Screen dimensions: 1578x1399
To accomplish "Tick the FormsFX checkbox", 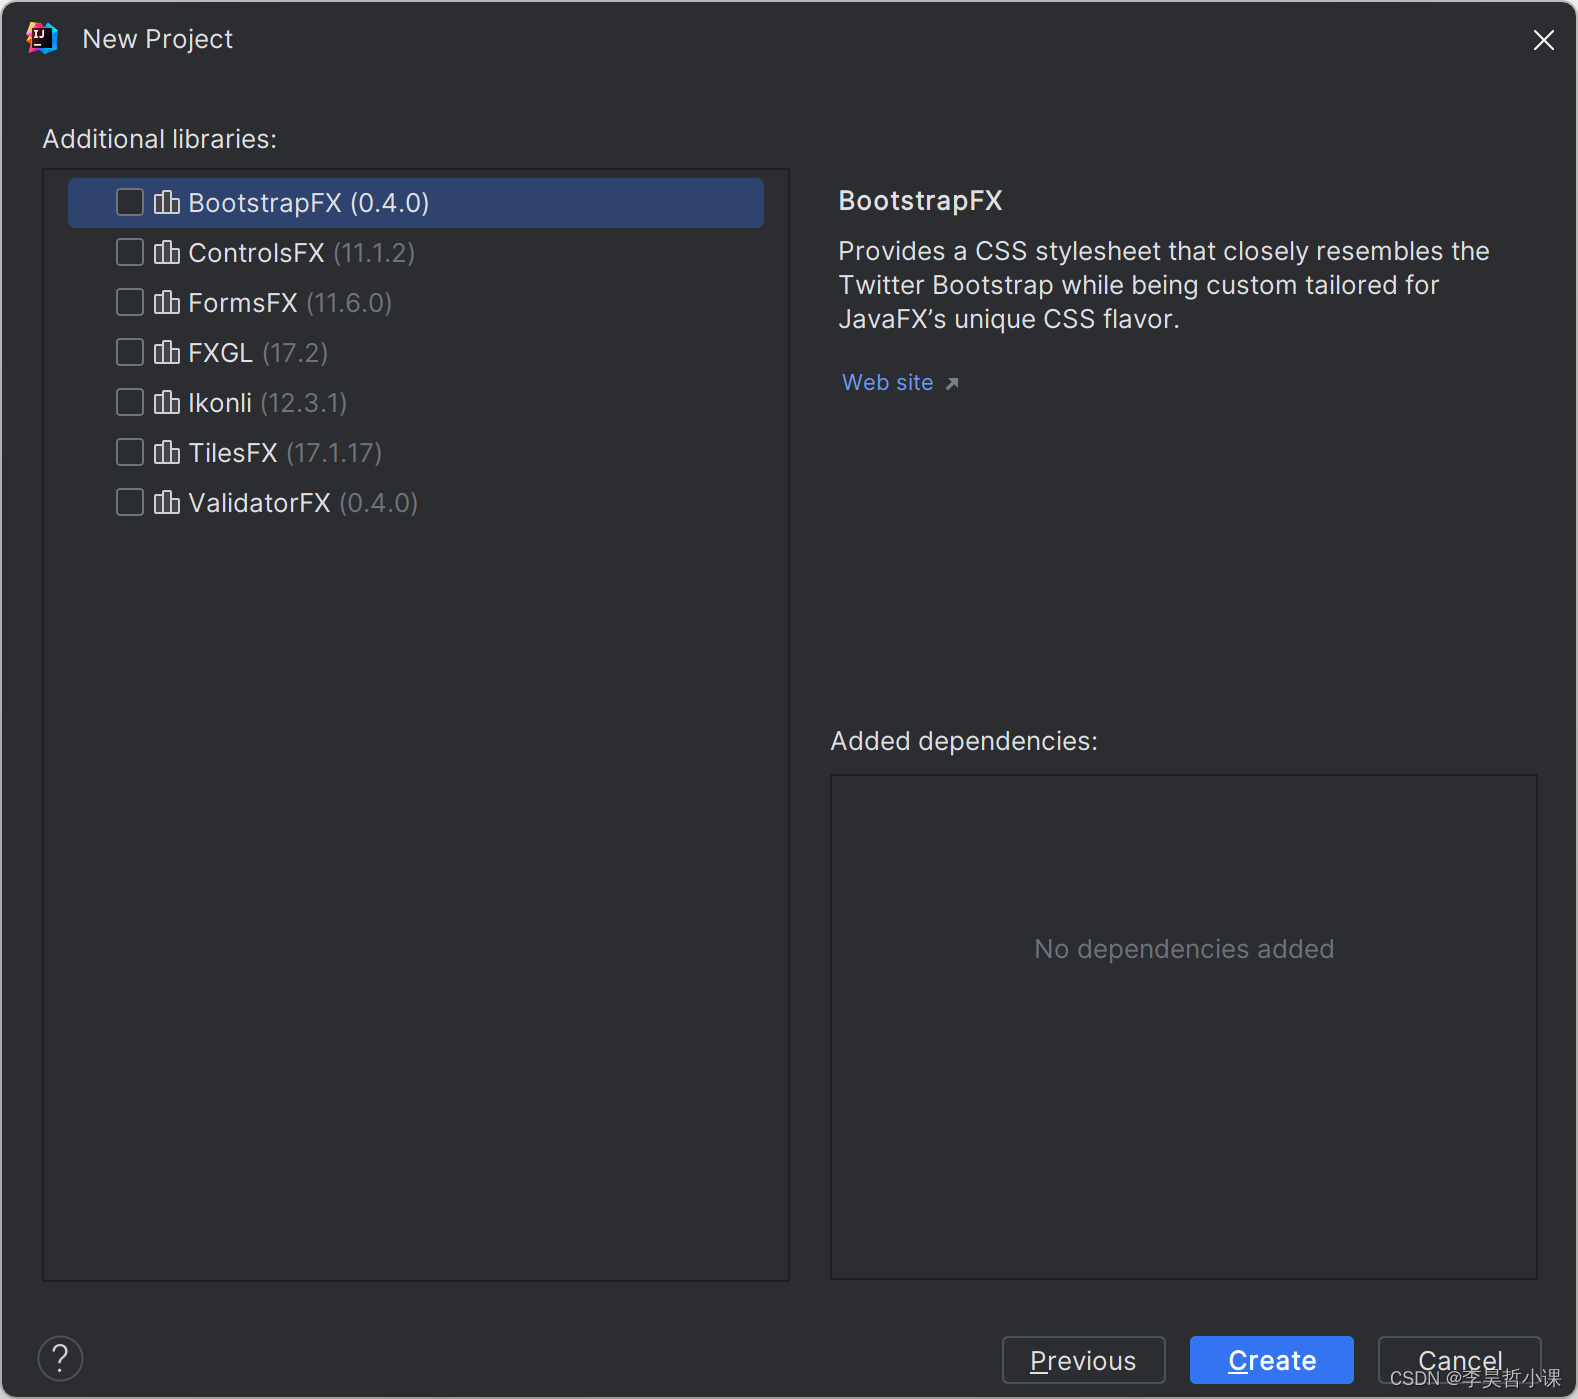I will (x=130, y=303).
